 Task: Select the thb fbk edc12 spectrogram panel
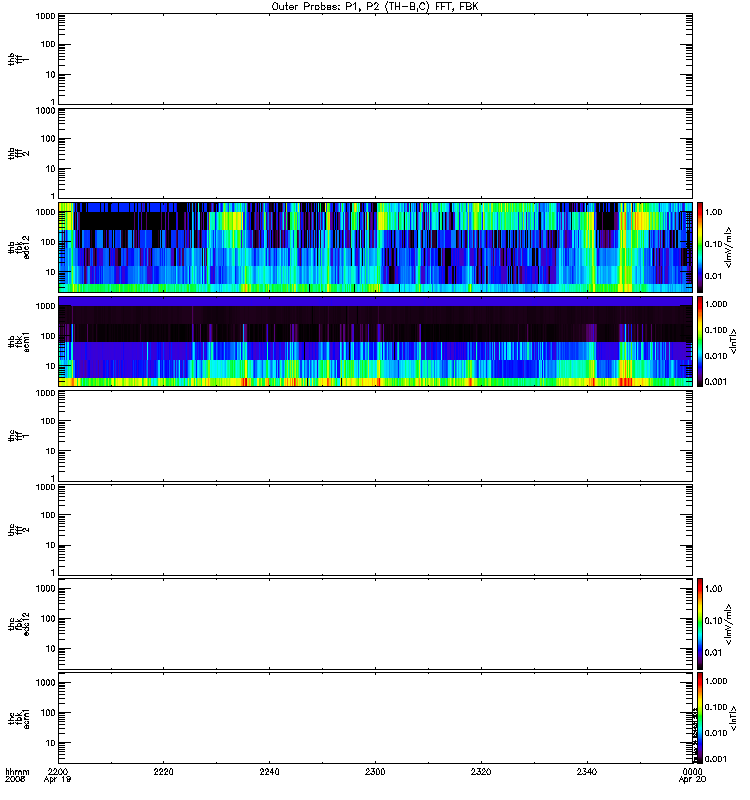(x=376, y=247)
